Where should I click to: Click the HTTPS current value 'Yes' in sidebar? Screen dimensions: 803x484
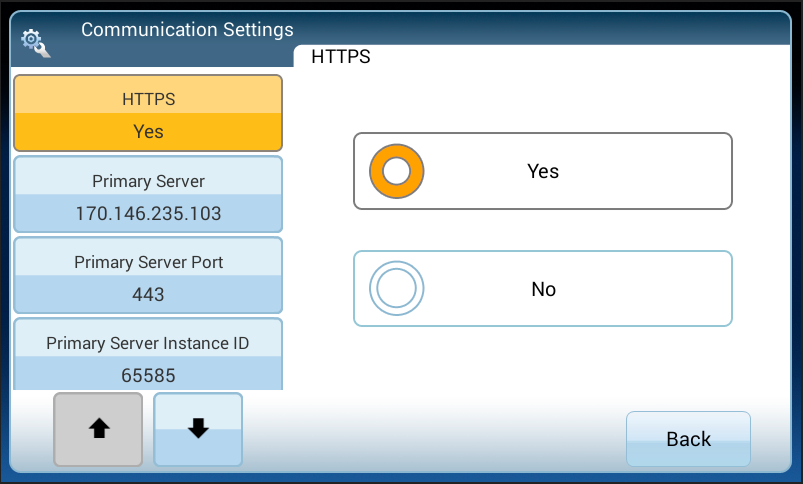pos(148,131)
